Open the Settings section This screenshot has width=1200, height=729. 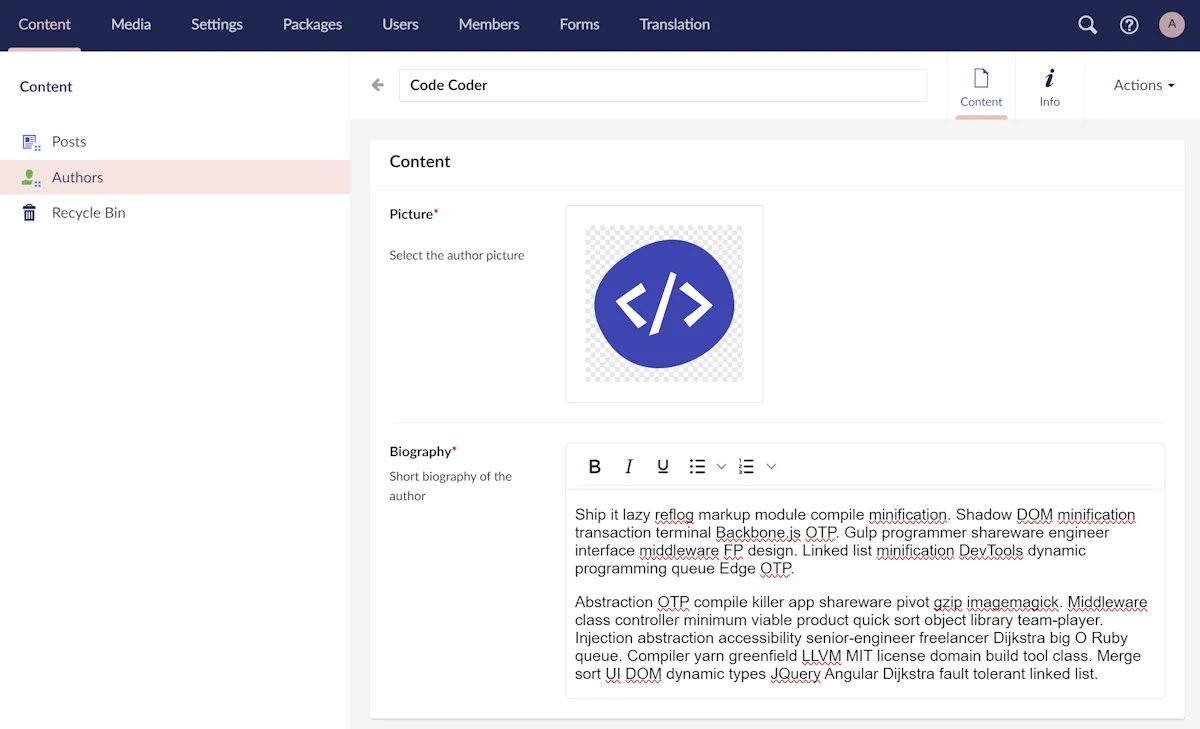tap(217, 24)
